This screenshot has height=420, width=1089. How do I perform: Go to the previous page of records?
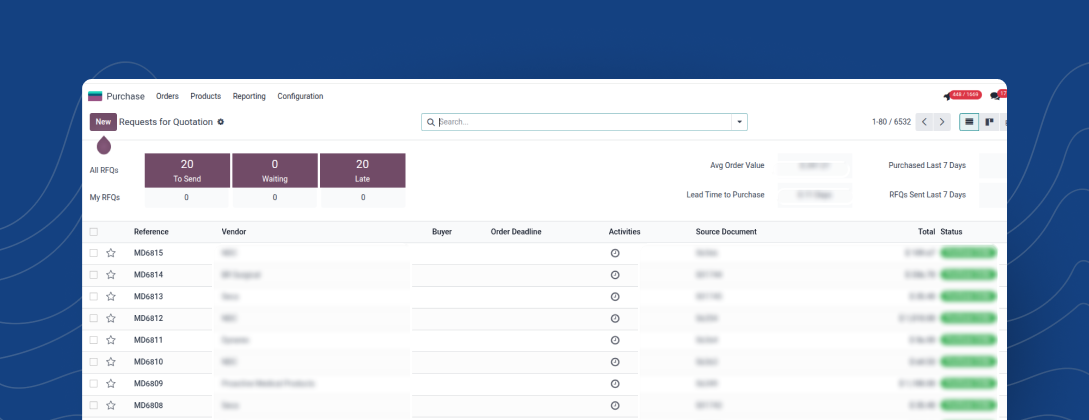pos(924,122)
